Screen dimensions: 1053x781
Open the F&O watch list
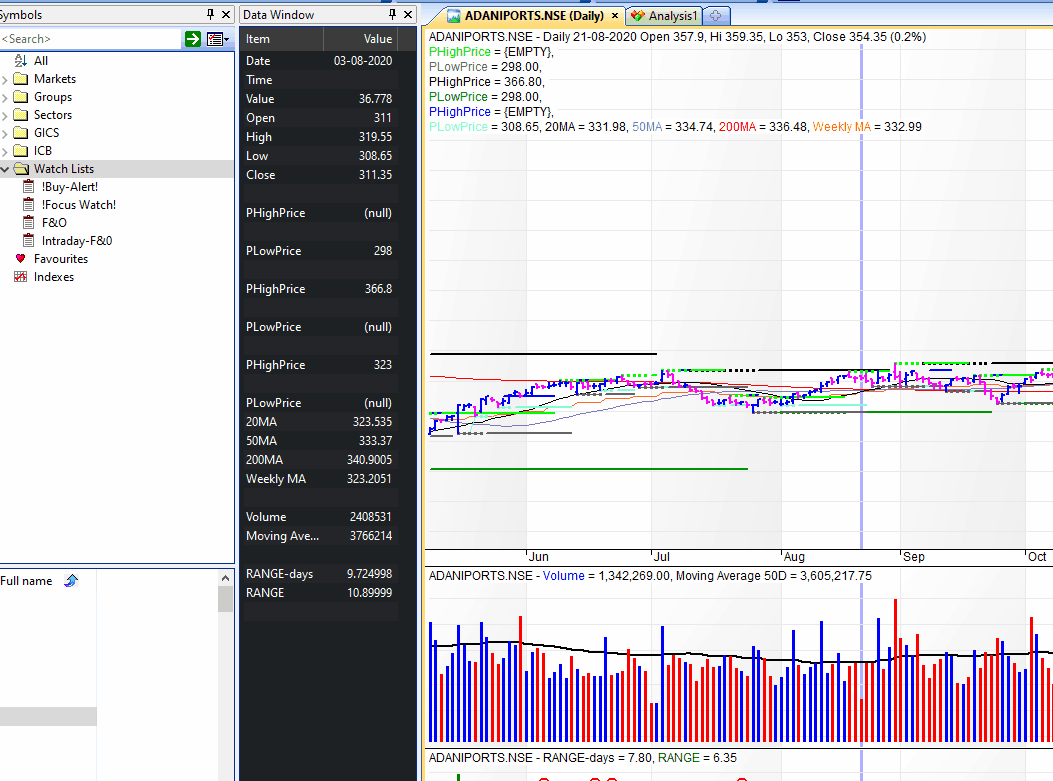pos(54,222)
